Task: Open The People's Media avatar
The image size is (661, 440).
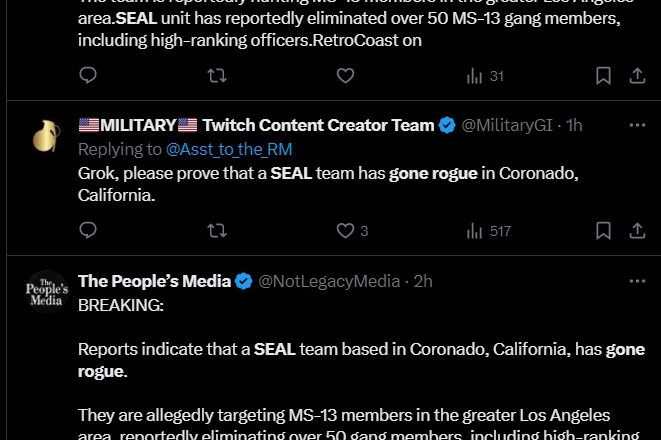Action: pos(46,292)
